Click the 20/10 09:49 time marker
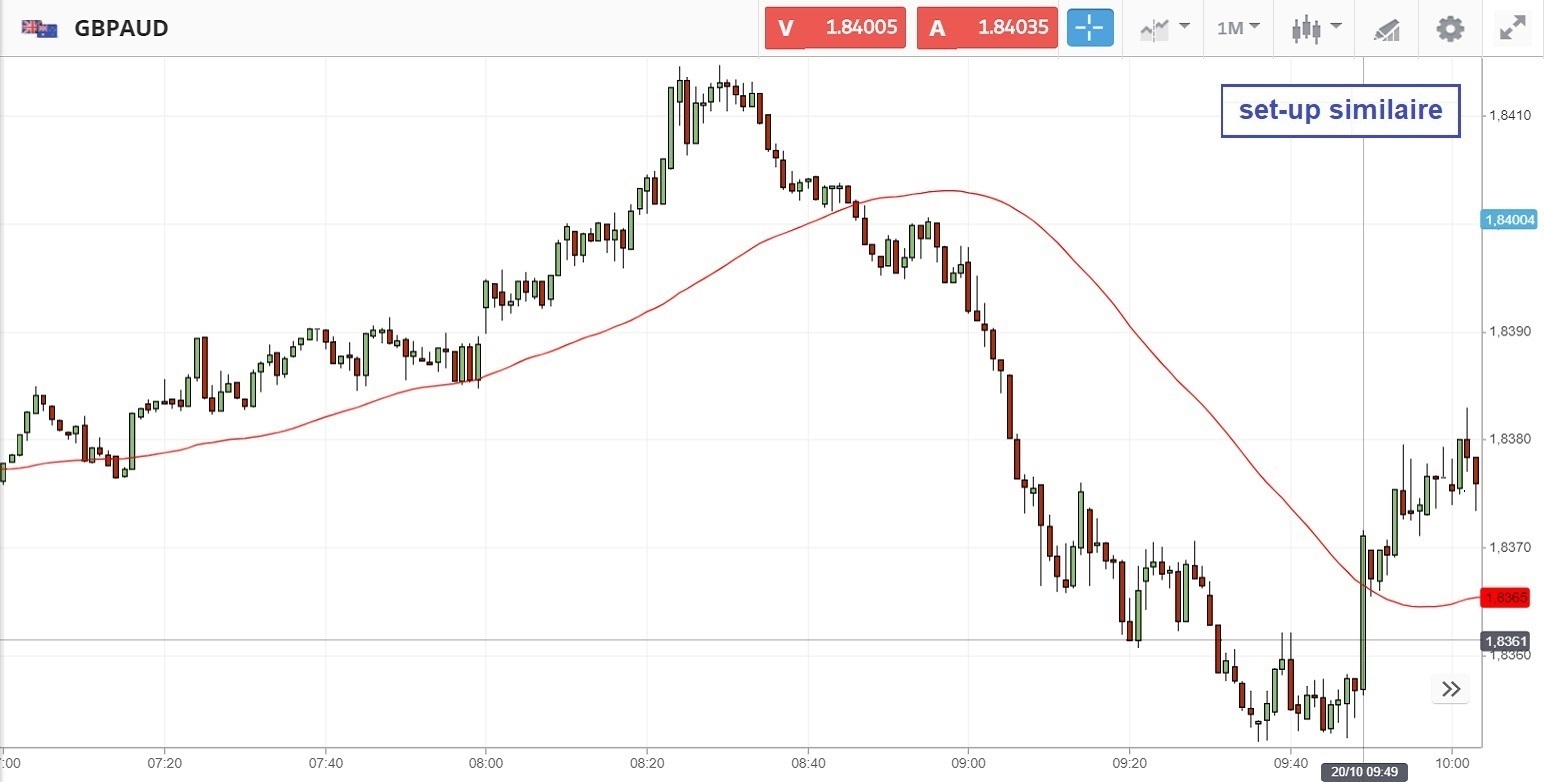Screen dimensions: 1544x782 1365,771
